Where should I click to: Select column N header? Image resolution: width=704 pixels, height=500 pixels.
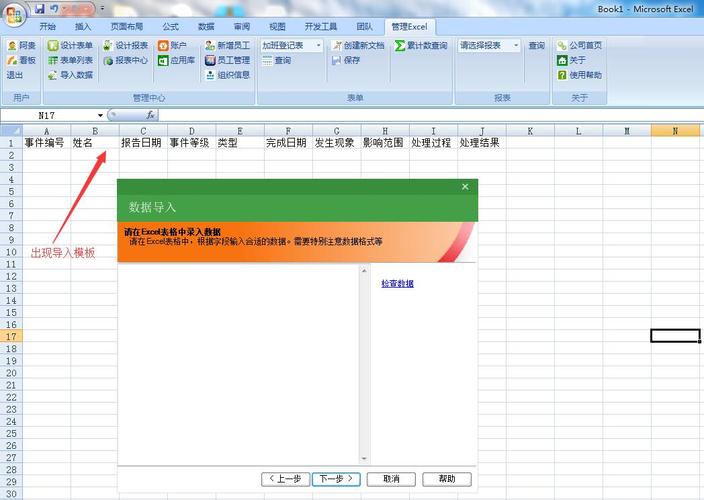point(675,131)
